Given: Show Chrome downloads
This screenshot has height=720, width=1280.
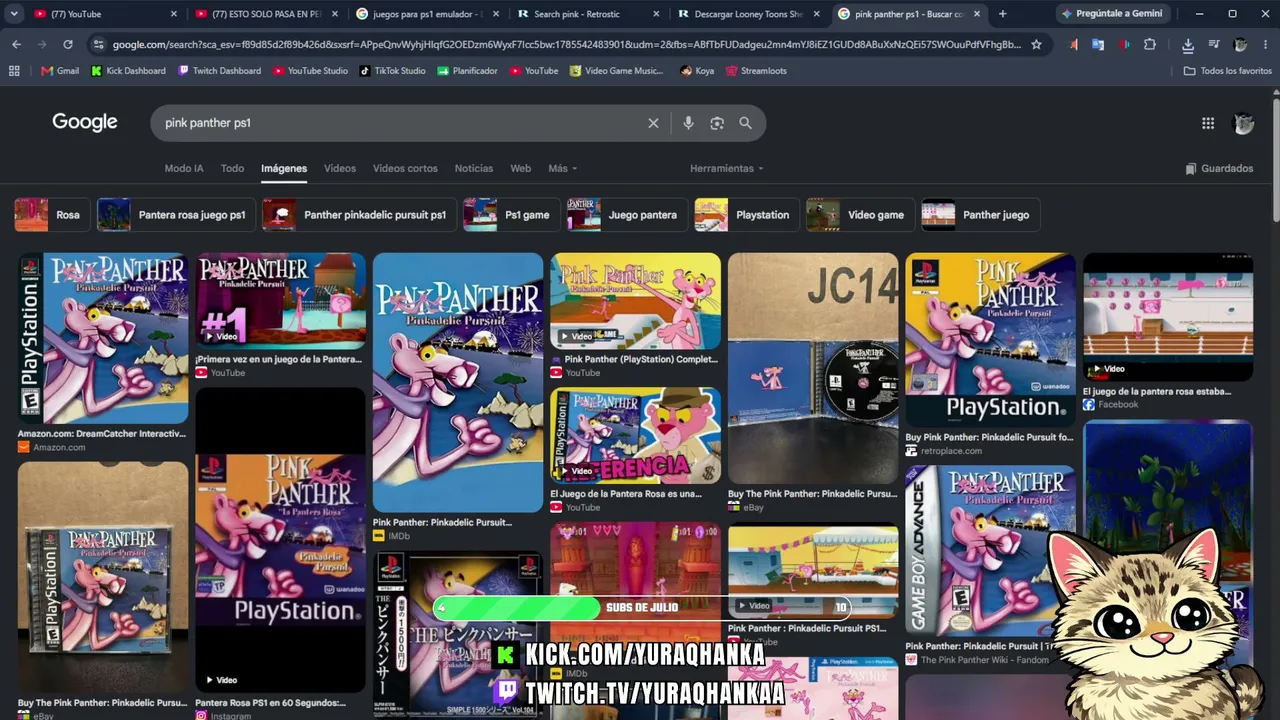Looking at the screenshot, I should (1188, 44).
